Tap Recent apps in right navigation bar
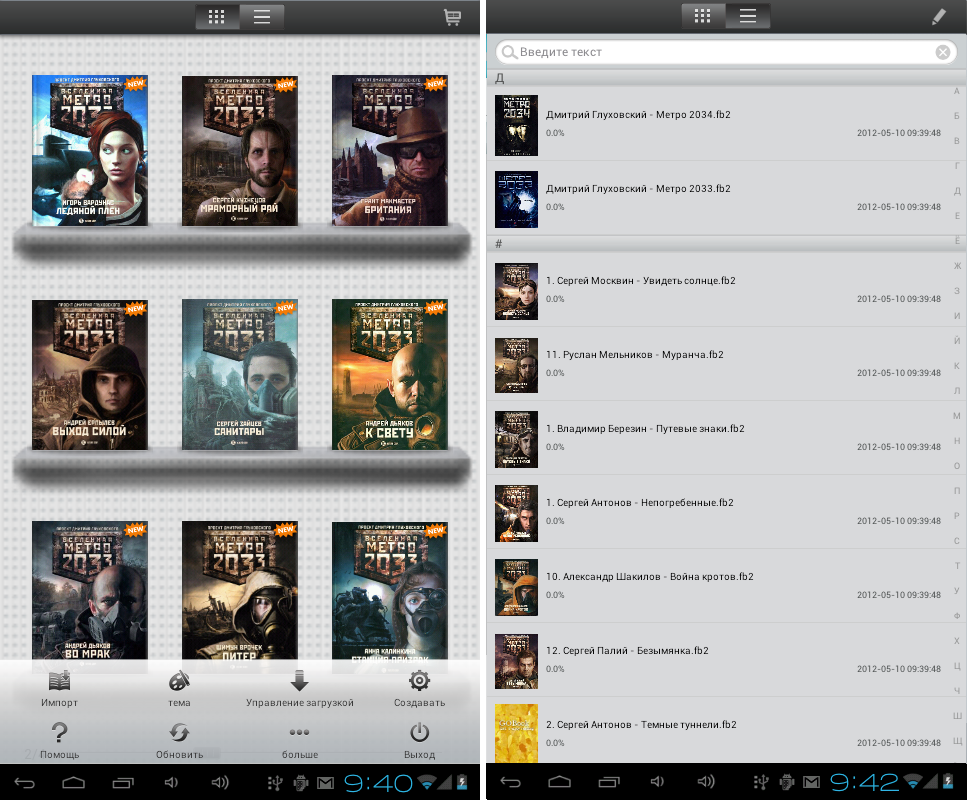This screenshot has height=800, width=967. click(x=609, y=782)
